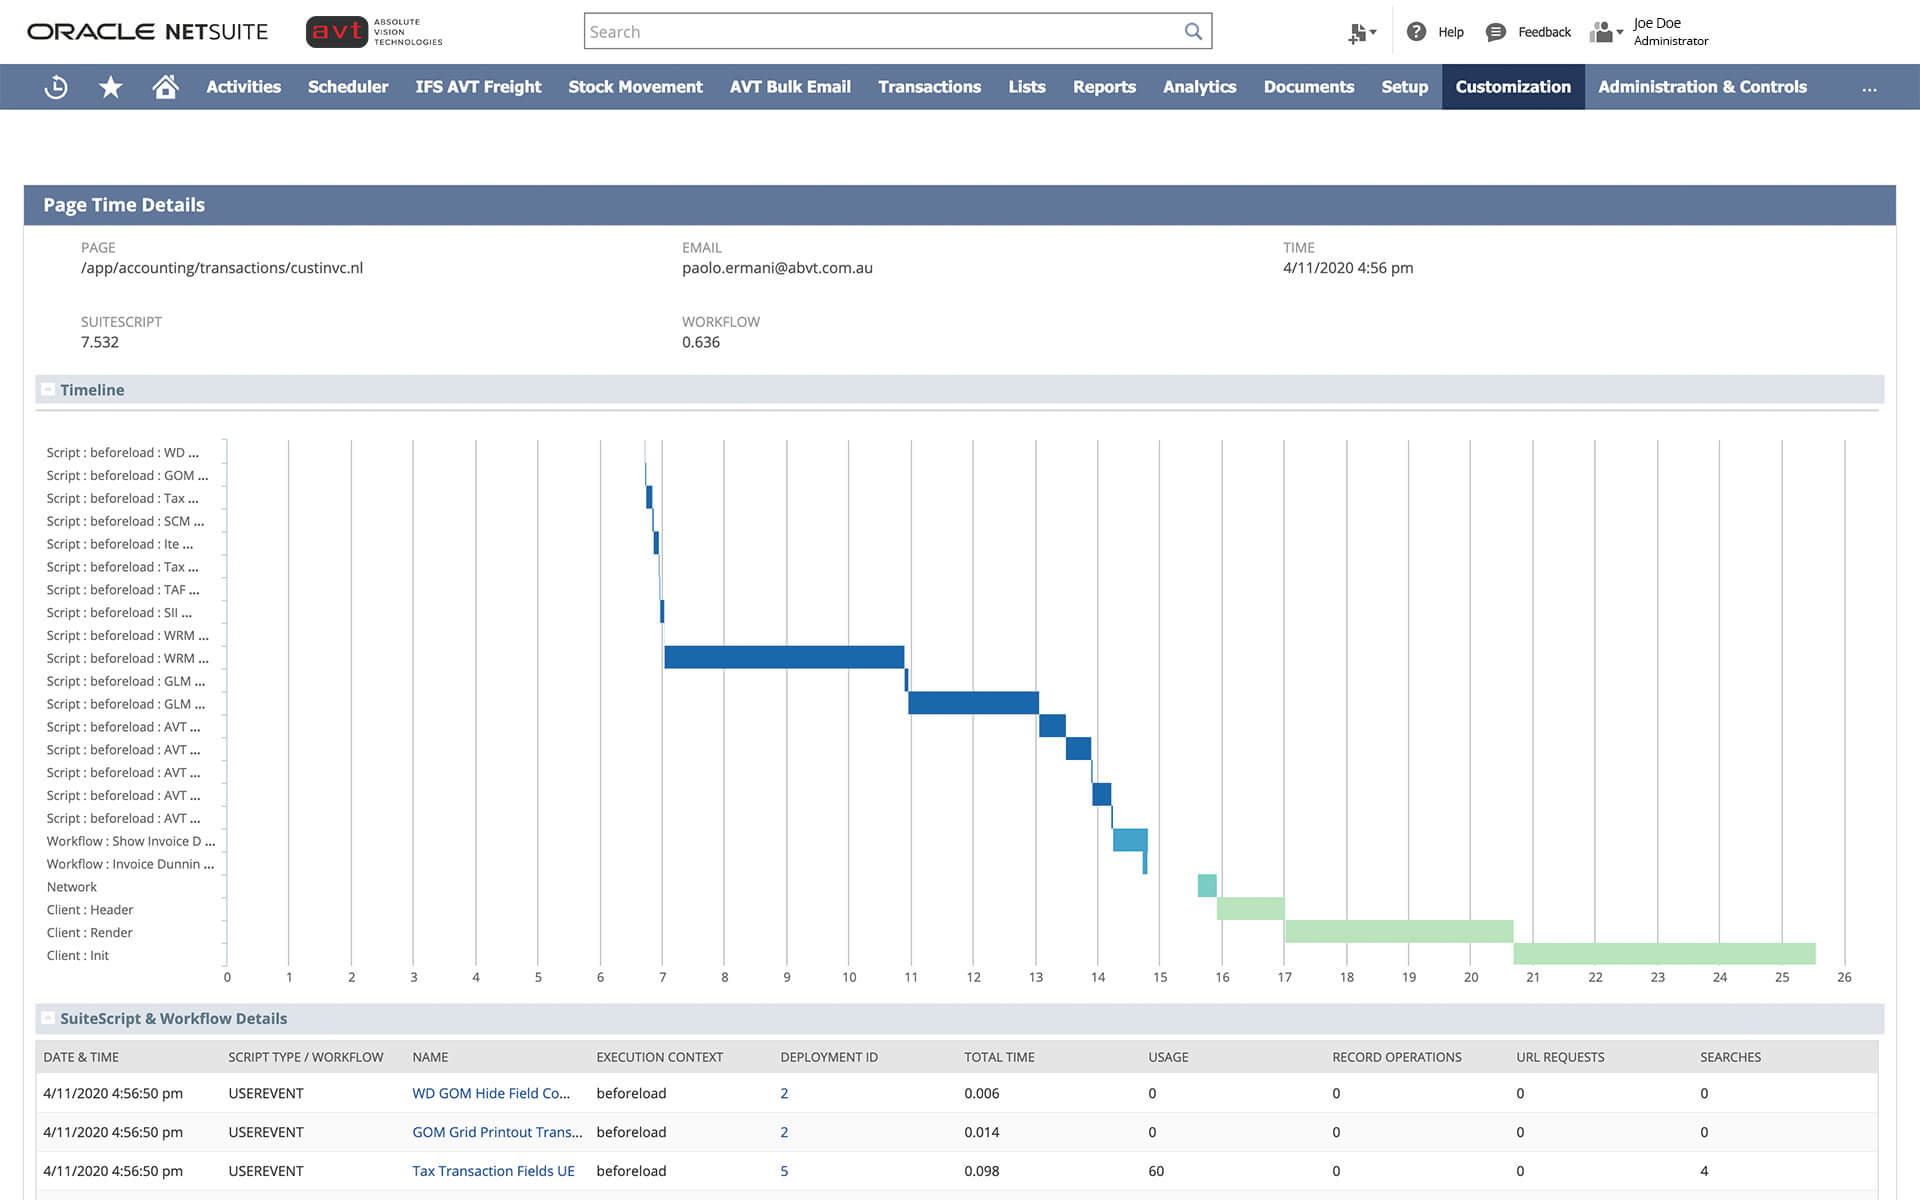Click the Feedback speech bubble icon
1920x1200 pixels.
1495,32
